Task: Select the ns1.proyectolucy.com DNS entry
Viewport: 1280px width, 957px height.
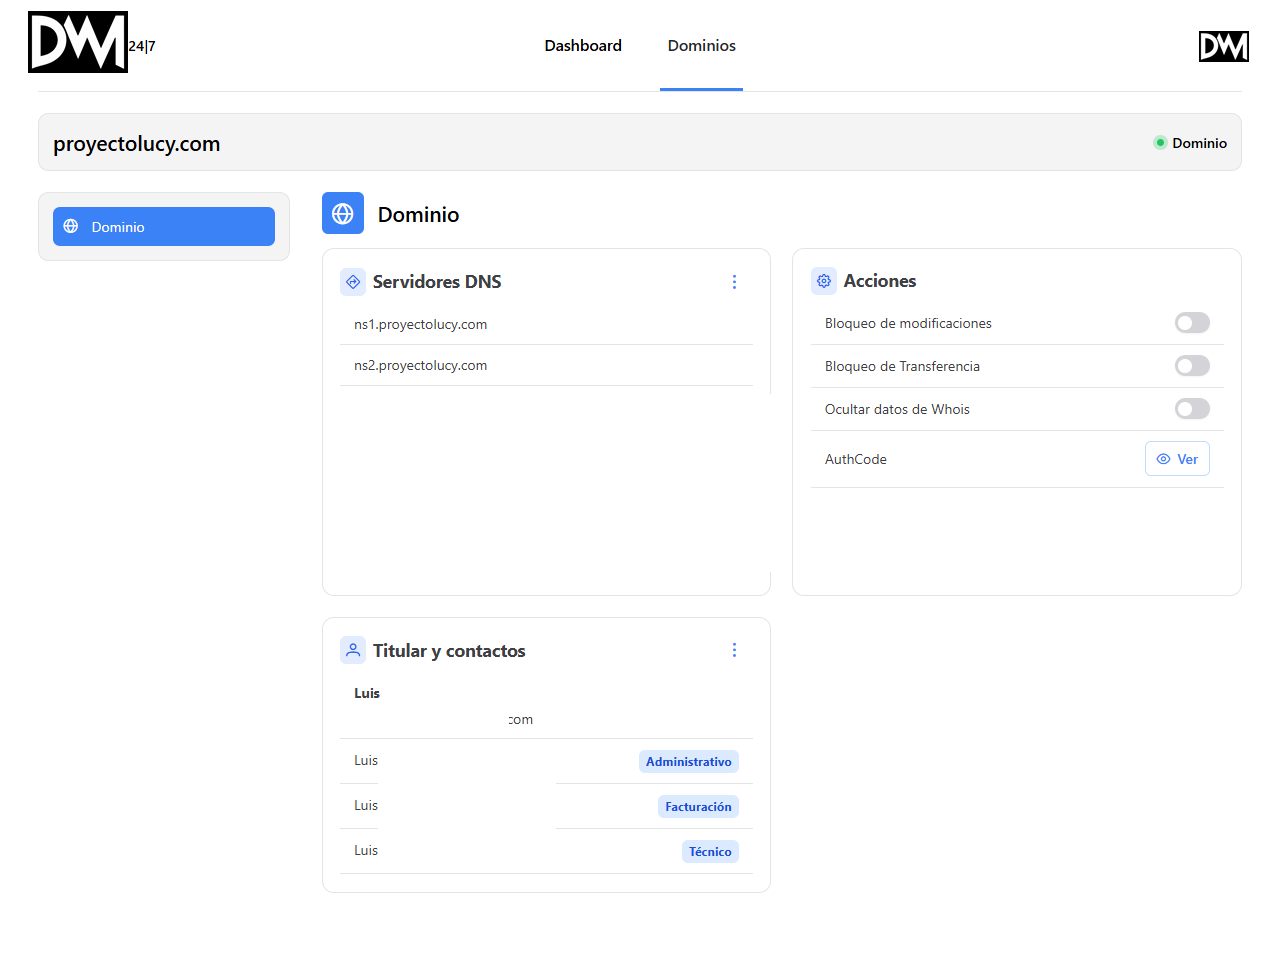Action: pyautogui.click(x=421, y=325)
